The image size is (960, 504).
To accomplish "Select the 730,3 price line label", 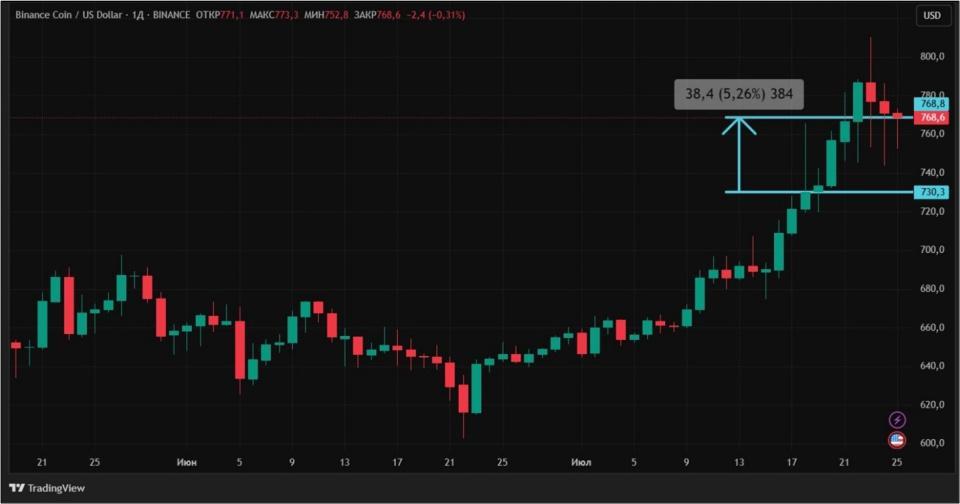I will (932, 192).
